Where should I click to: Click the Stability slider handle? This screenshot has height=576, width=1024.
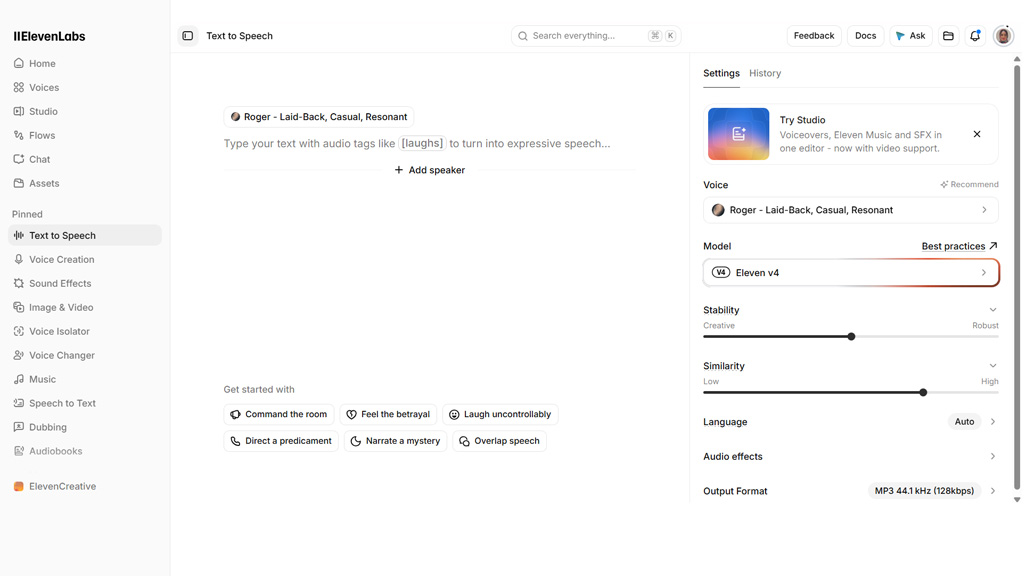(x=851, y=337)
